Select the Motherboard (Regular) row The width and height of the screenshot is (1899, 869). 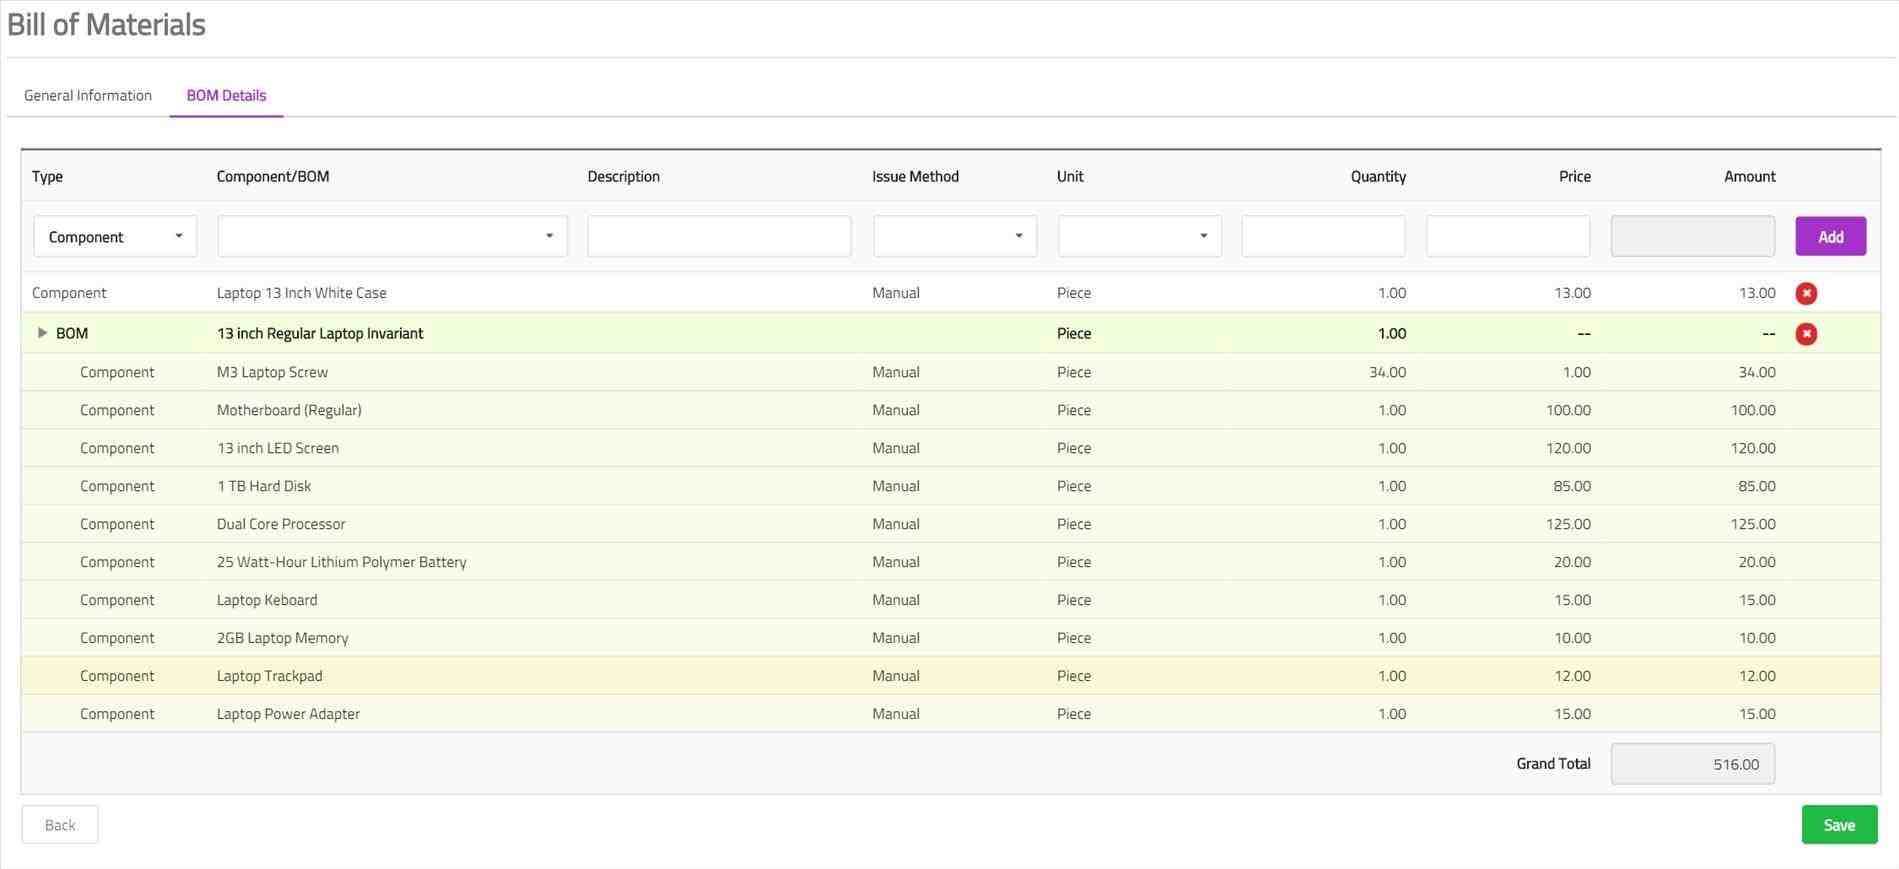(950, 410)
